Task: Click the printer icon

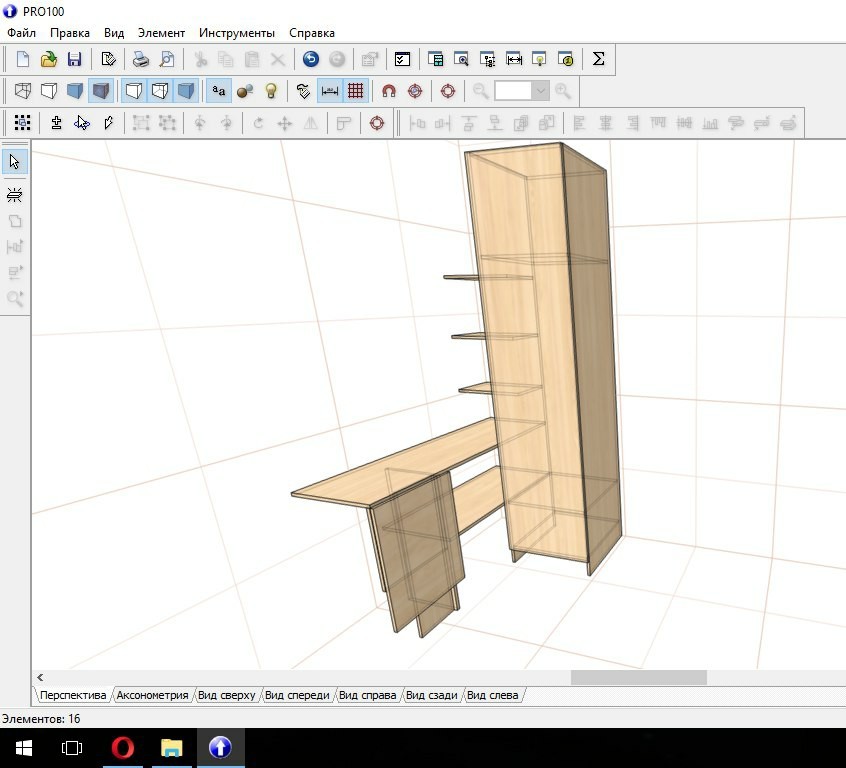Action: click(x=141, y=59)
